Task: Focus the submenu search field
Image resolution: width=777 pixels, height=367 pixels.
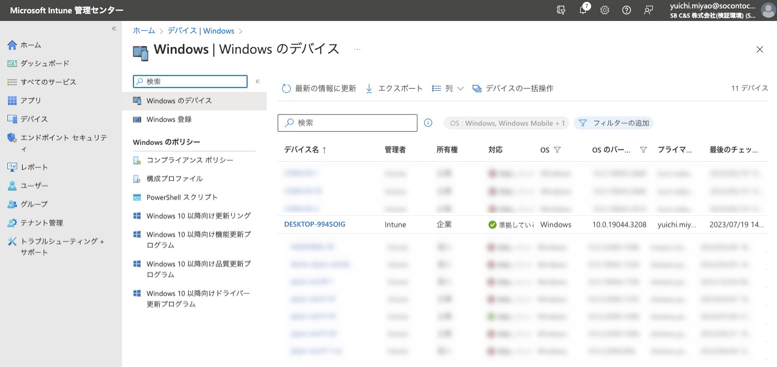Action: [190, 81]
